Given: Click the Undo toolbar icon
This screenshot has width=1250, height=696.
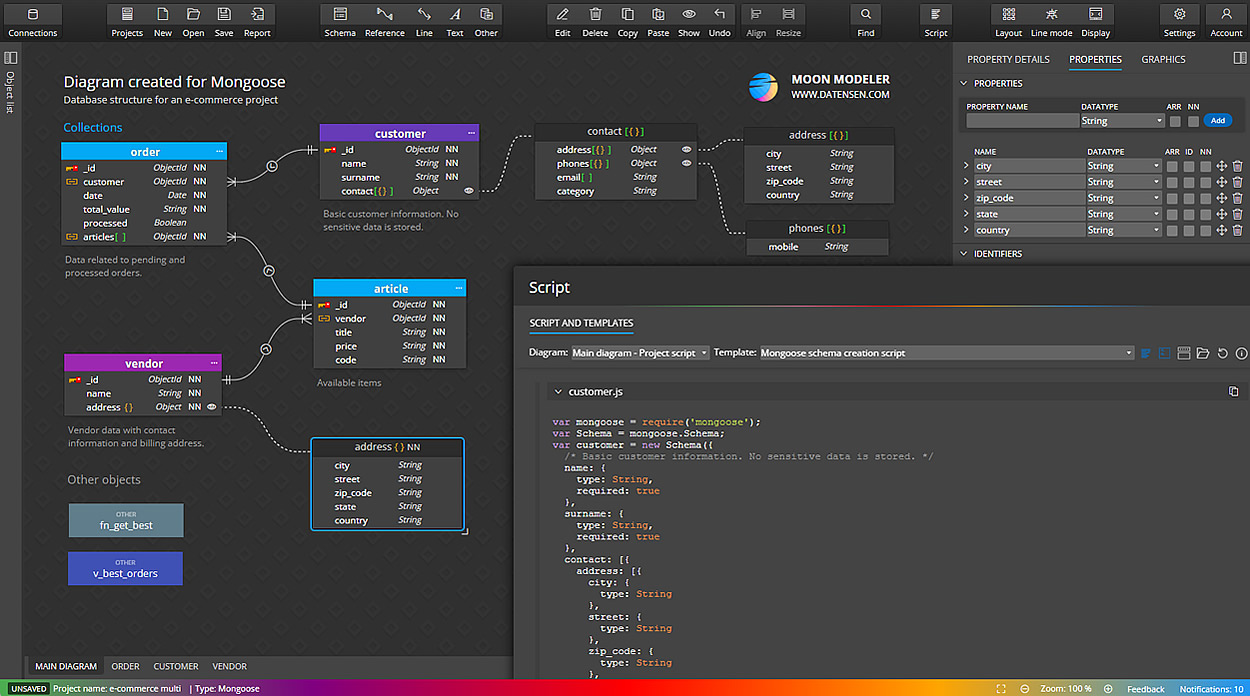Looking at the screenshot, I should point(720,21).
